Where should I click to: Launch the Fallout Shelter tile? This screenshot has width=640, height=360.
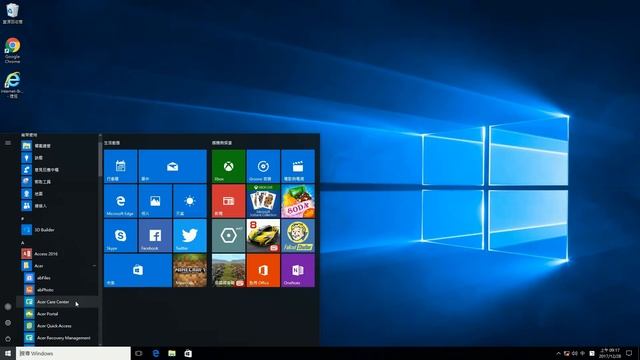[298, 236]
